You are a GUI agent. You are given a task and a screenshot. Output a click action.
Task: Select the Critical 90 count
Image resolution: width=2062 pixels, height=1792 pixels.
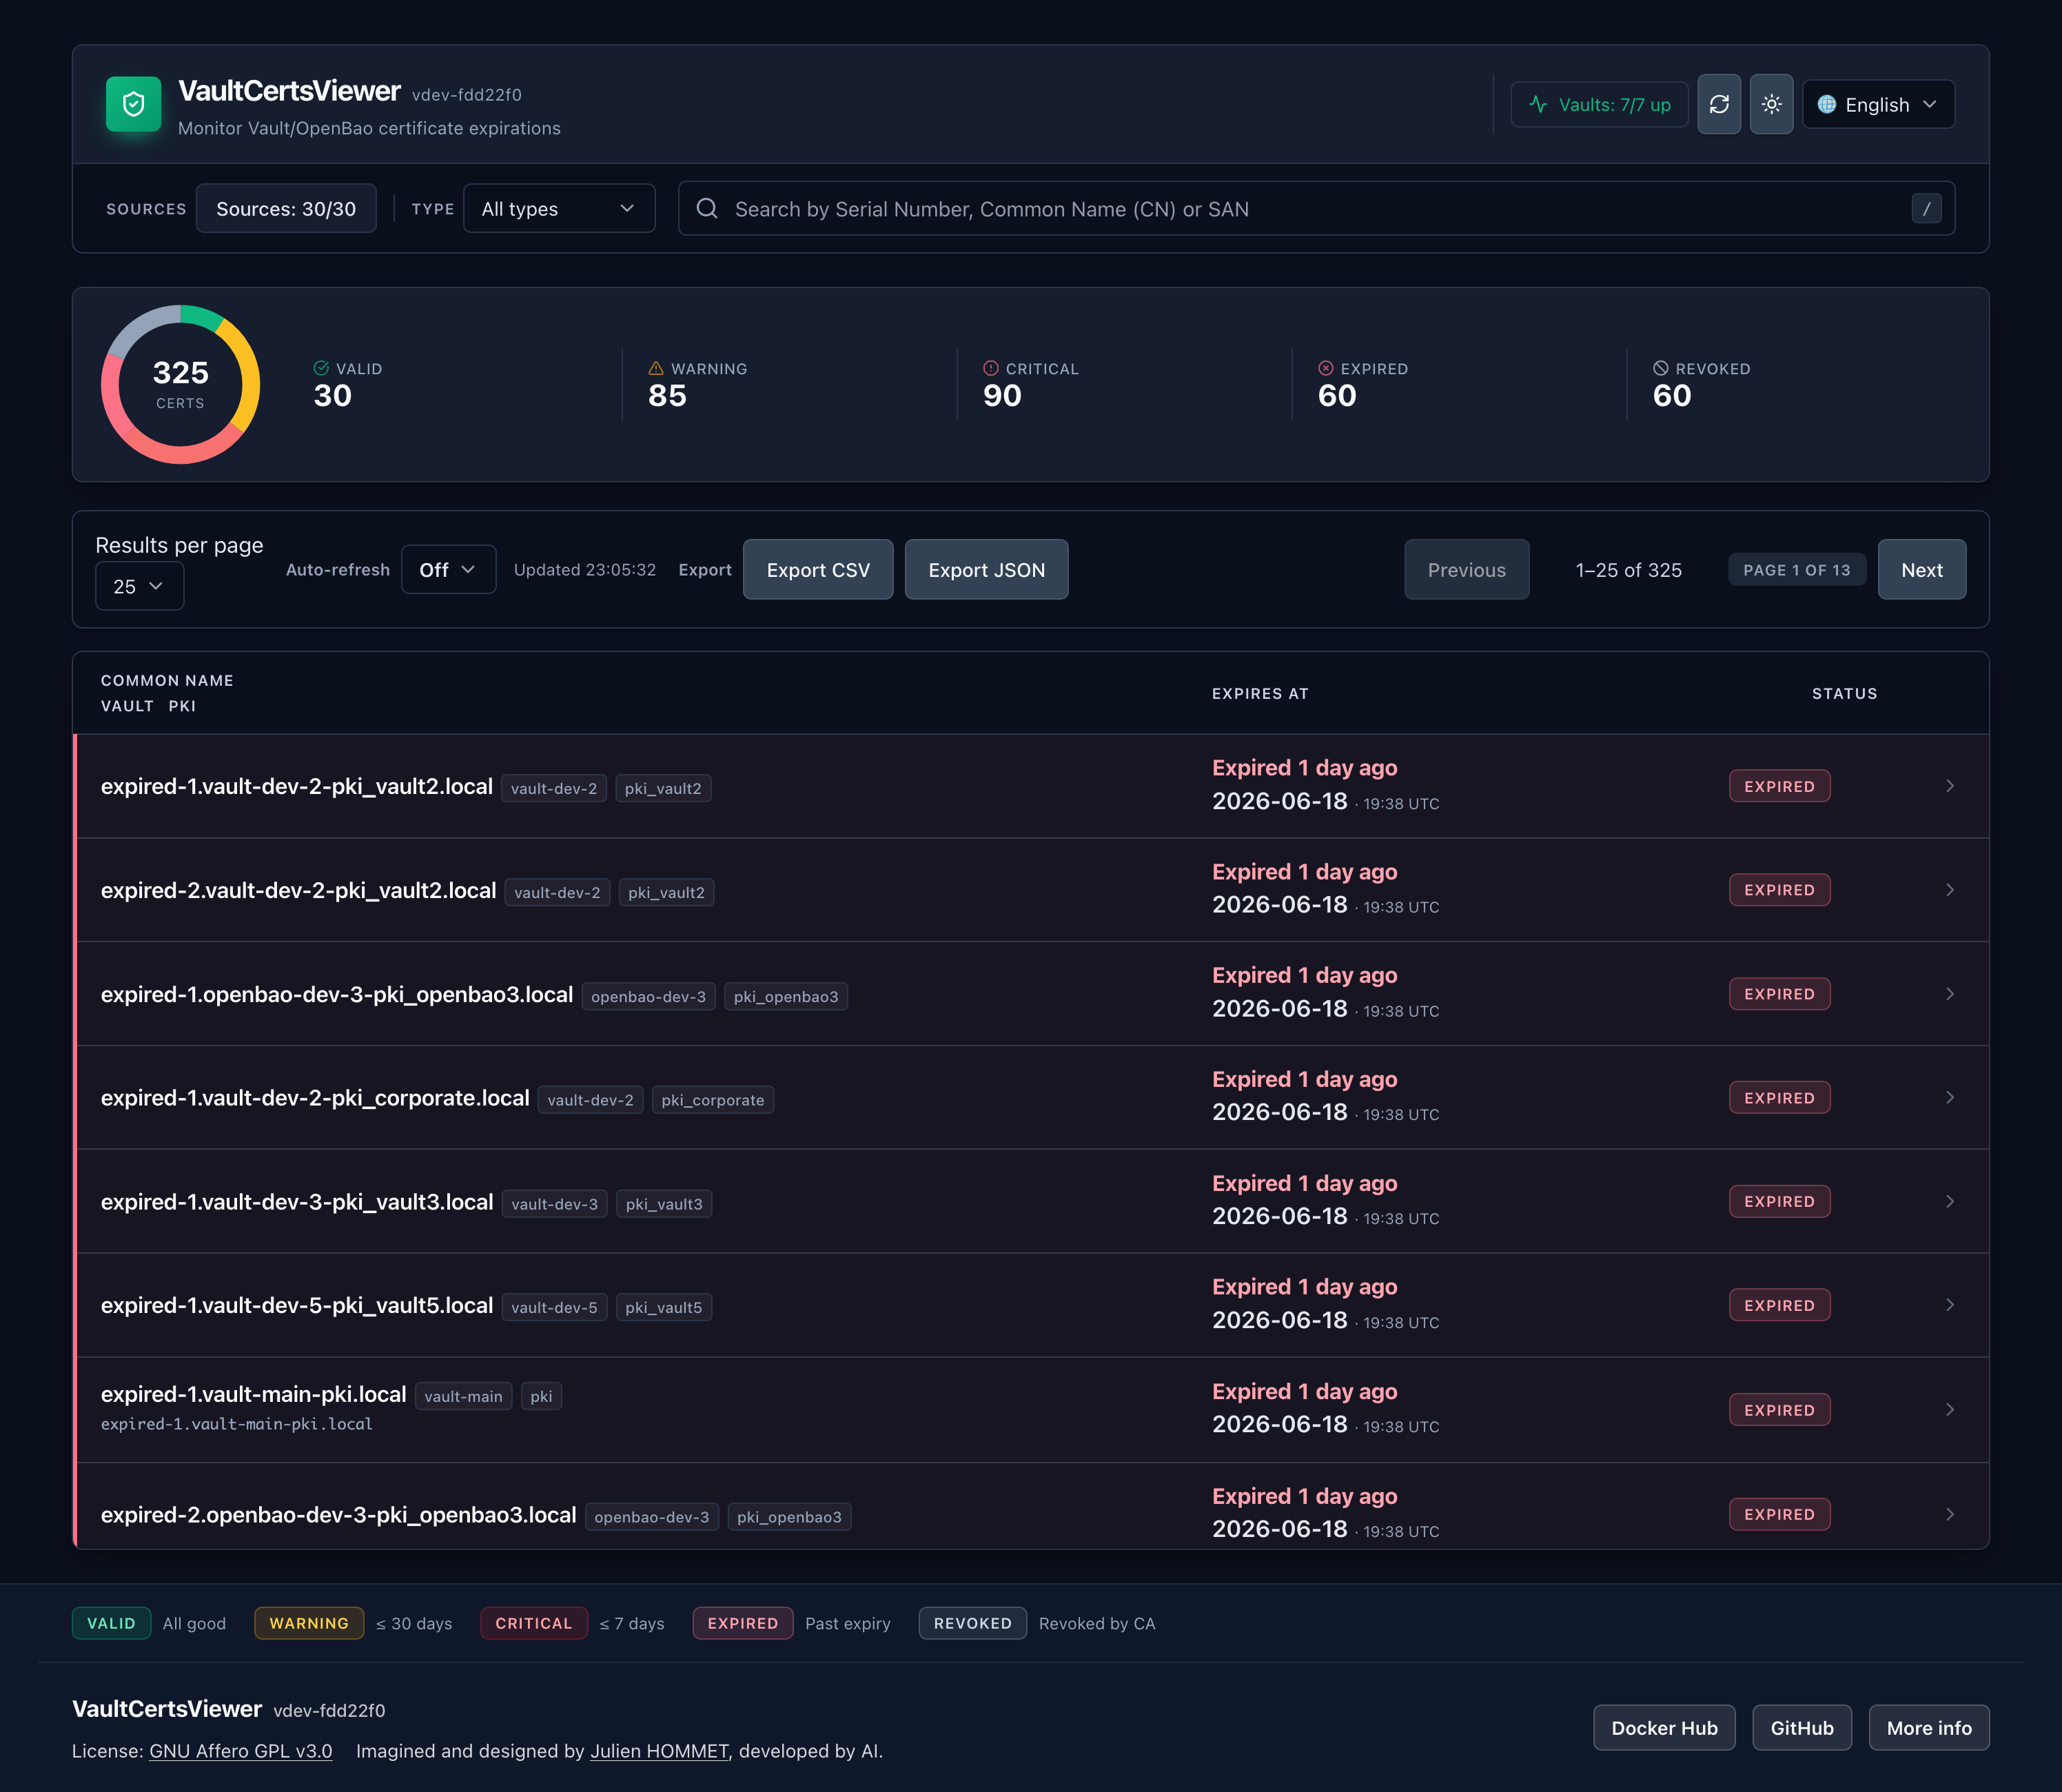point(1002,396)
